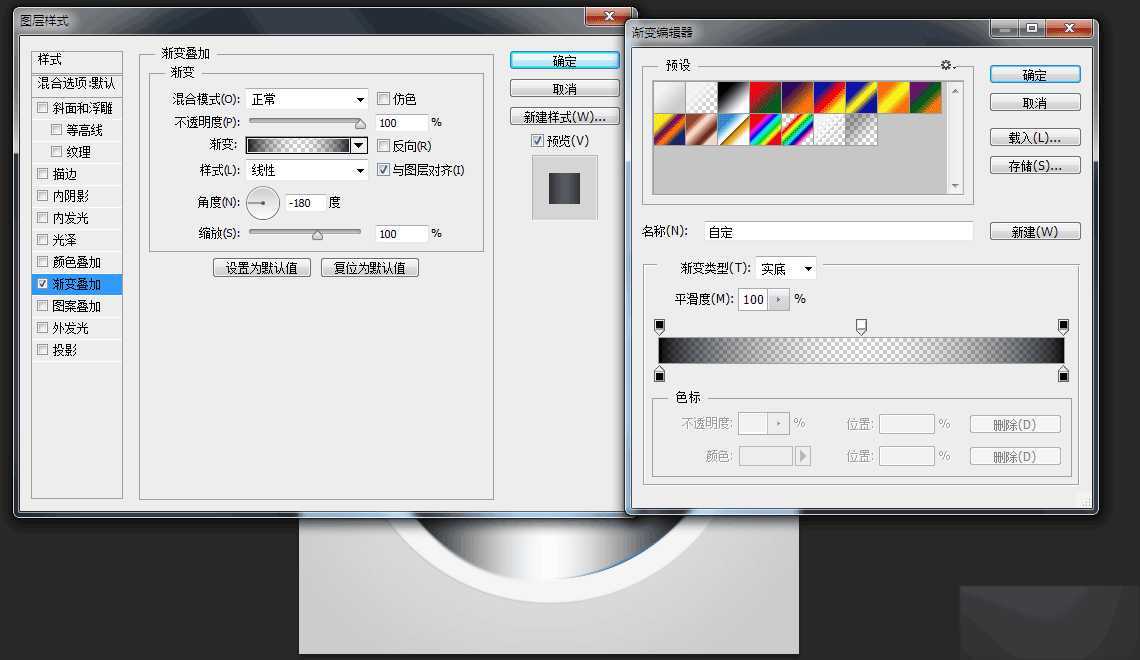Click the gear icon above gradient presets

pyautogui.click(x=946, y=64)
